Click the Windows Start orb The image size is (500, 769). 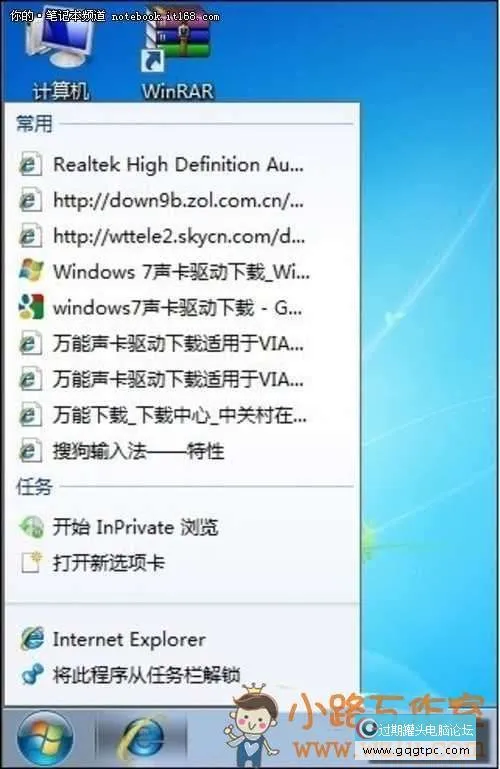click(x=45, y=738)
